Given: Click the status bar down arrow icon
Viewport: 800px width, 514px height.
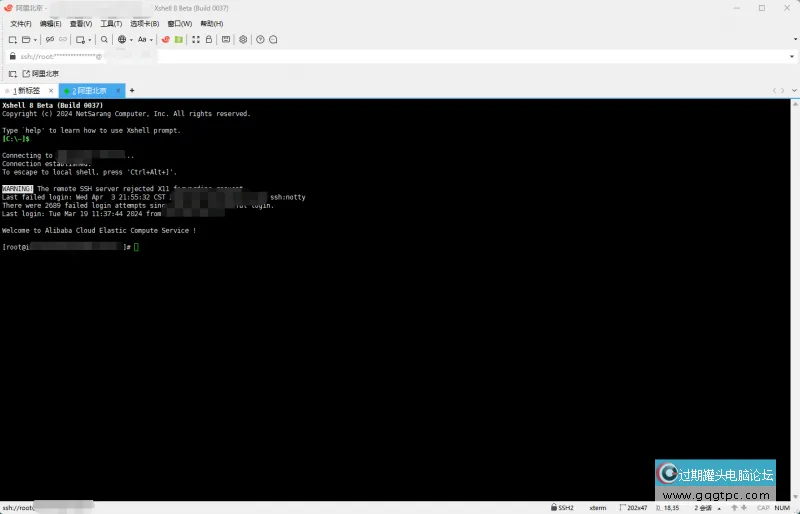Looking at the screenshot, I should pos(744,508).
